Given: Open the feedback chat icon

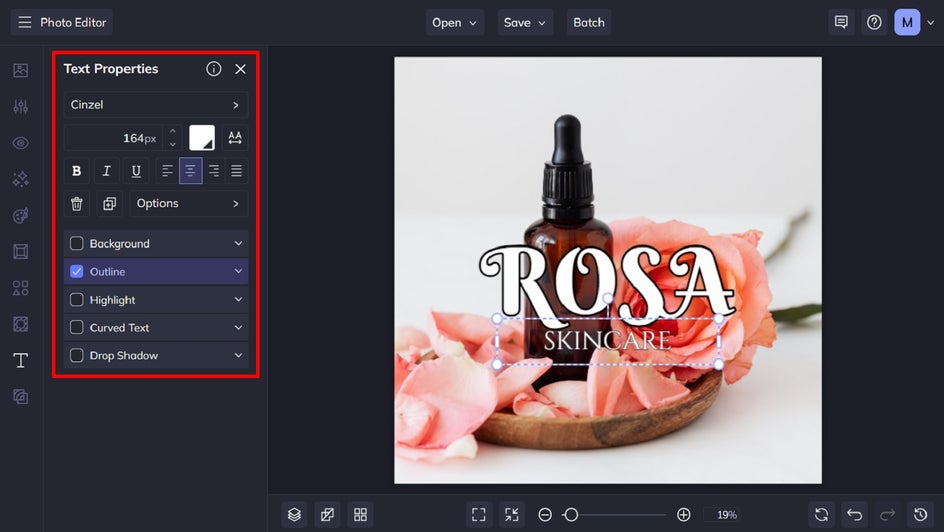Looking at the screenshot, I should (x=841, y=22).
